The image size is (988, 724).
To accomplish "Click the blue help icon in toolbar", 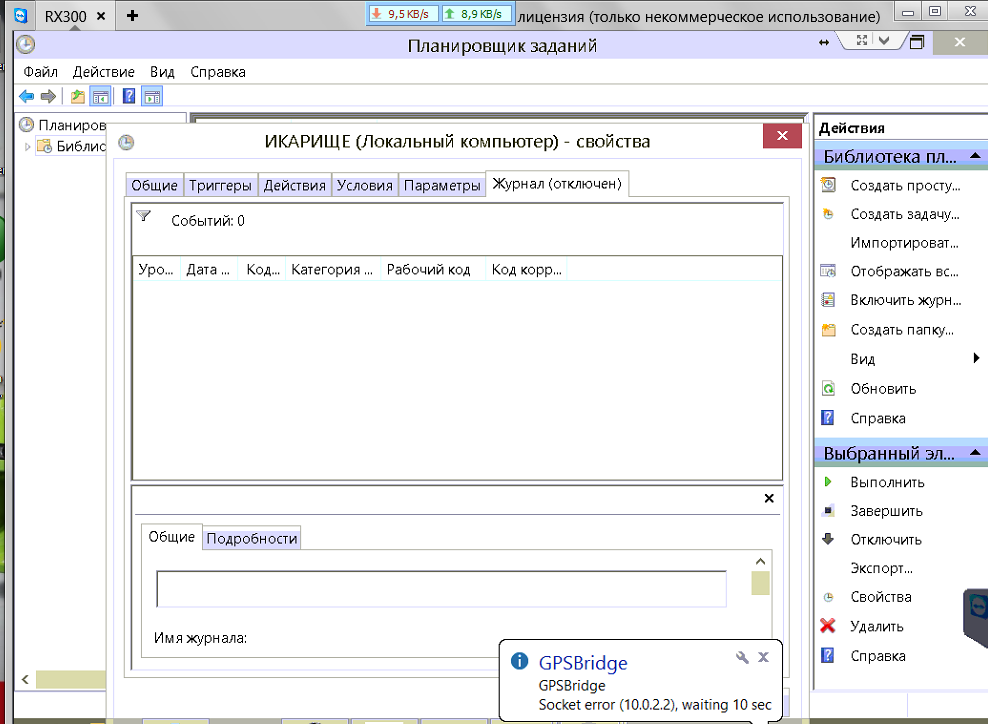I will 129,96.
